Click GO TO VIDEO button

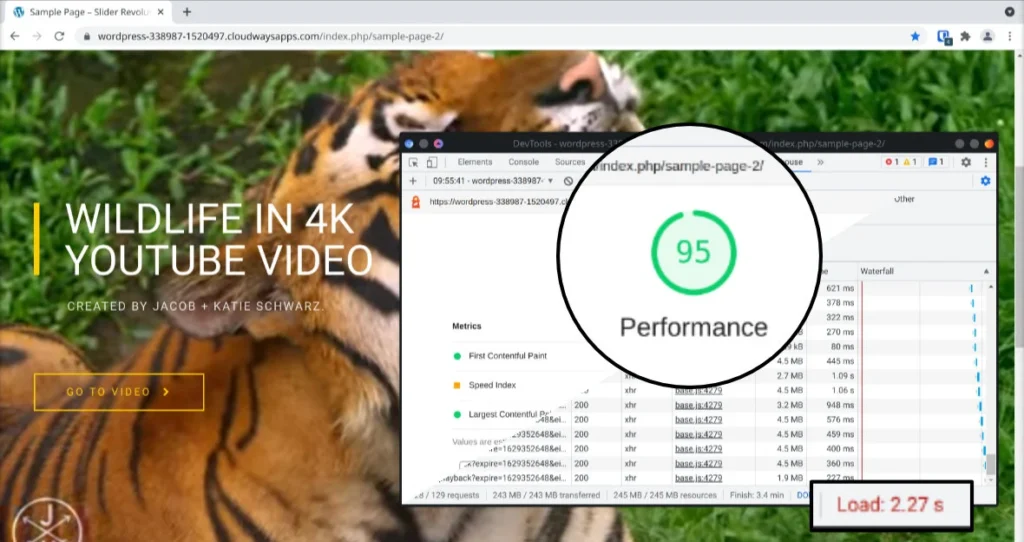(x=119, y=392)
